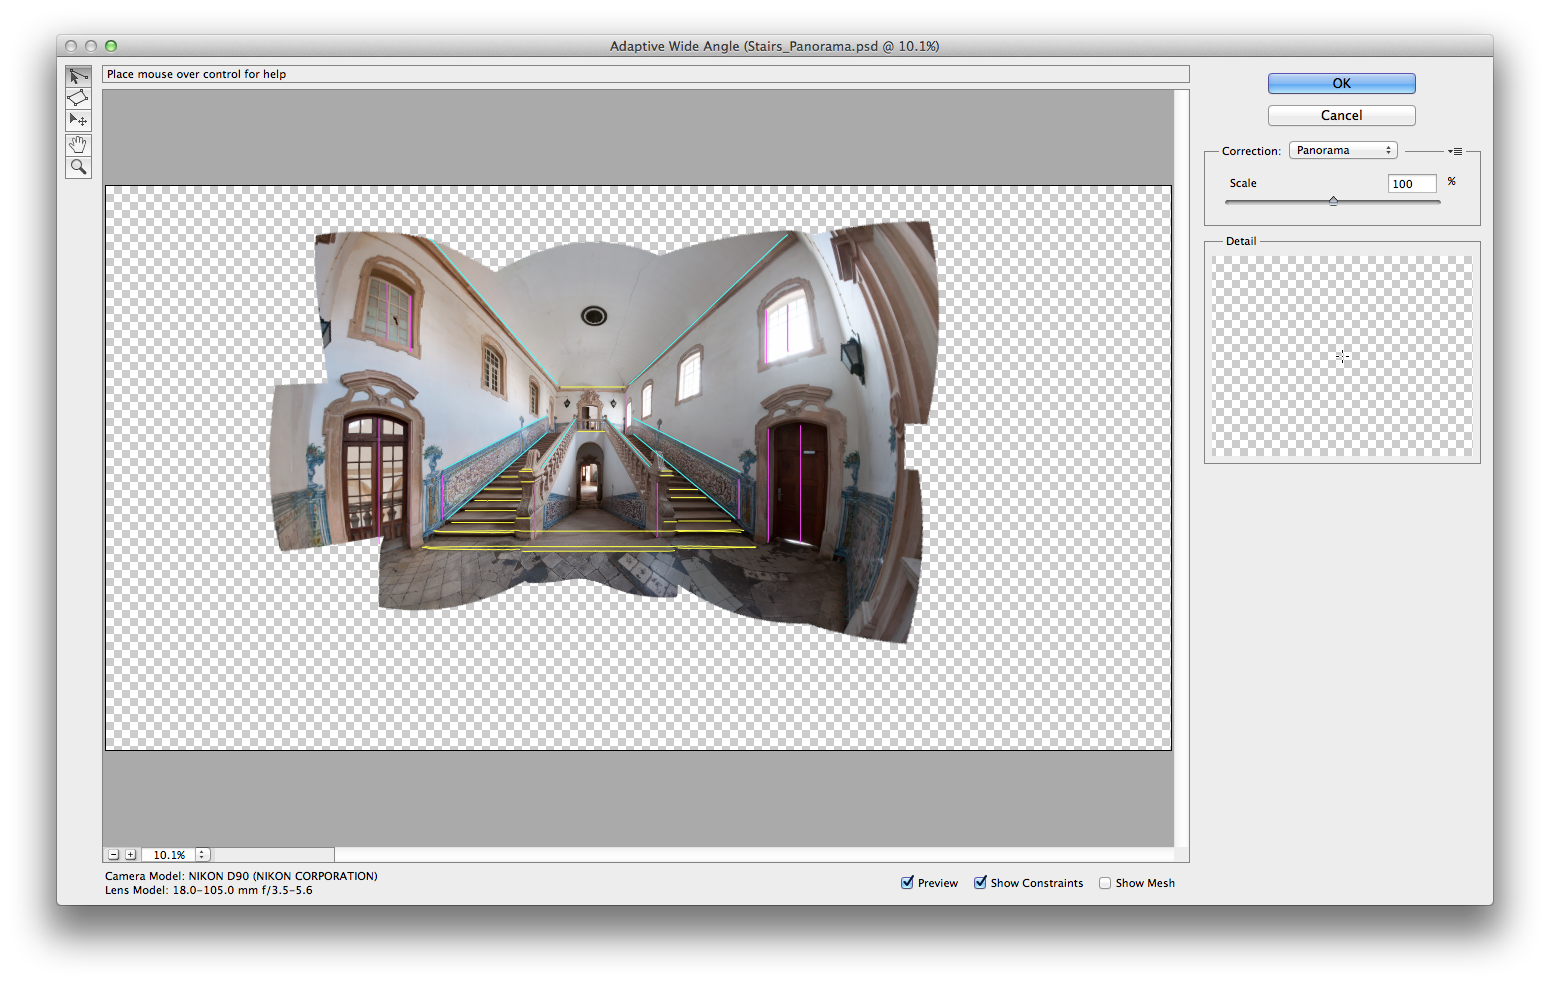The width and height of the screenshot is (1550, 984).
Task: Click OK to apply the correction
Action: [x=1341, y=84]
